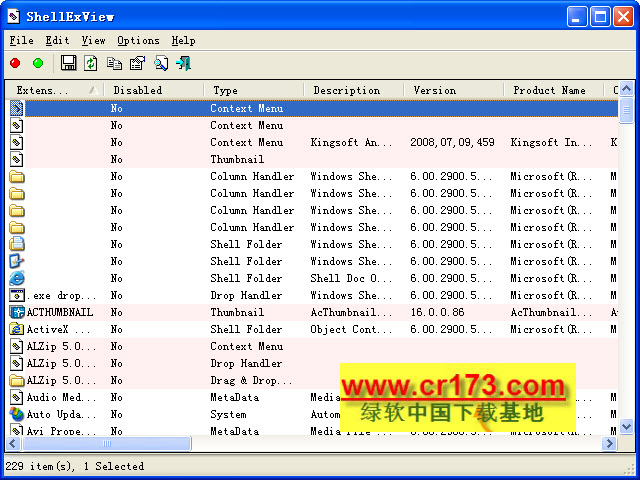The height and width of the screenshot is (480, 640).
Task: Sort by the Disabled column header
Action: click(153, 90)
